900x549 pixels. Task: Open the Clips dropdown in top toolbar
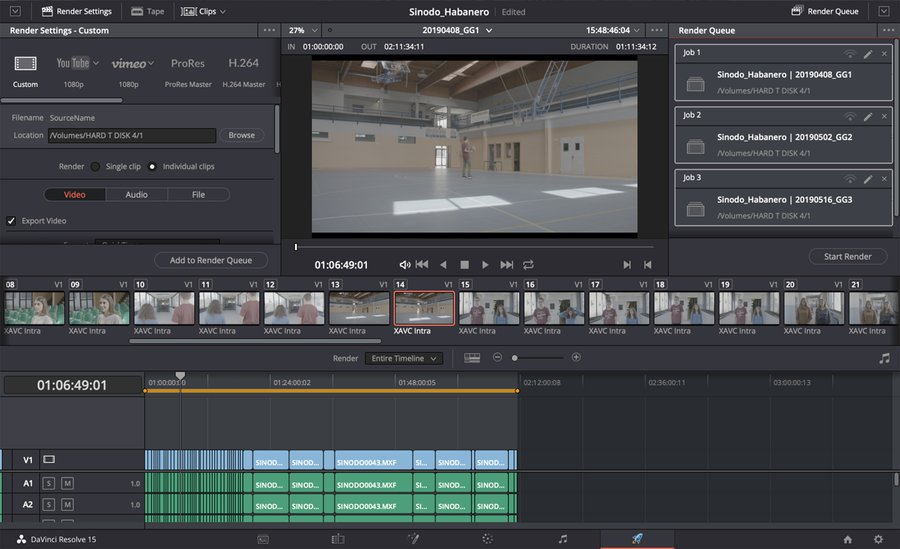203,11
